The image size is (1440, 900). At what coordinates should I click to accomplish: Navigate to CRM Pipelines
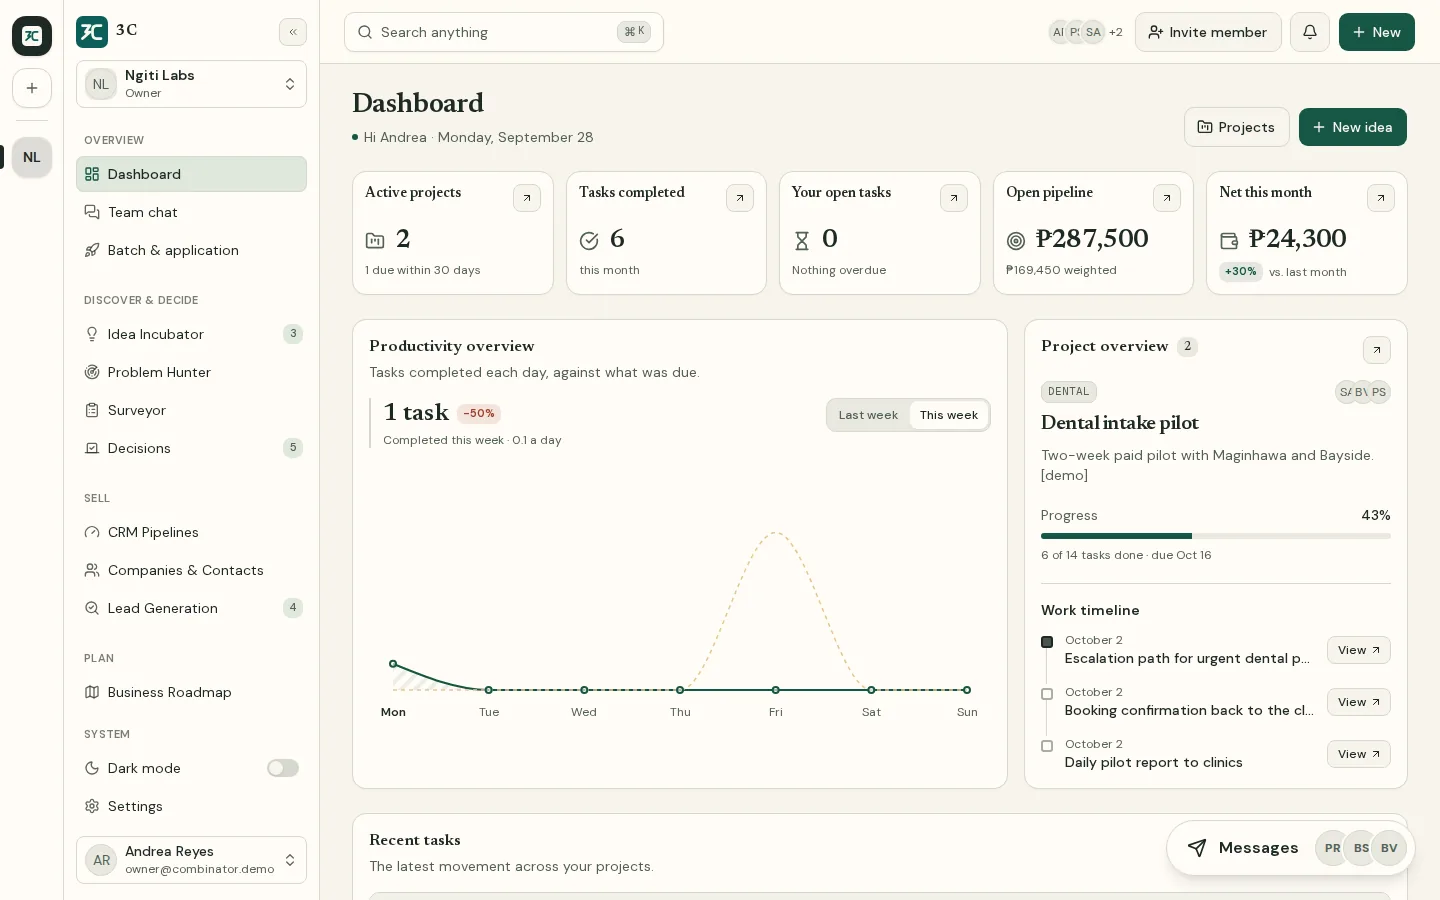coord(191,532)
